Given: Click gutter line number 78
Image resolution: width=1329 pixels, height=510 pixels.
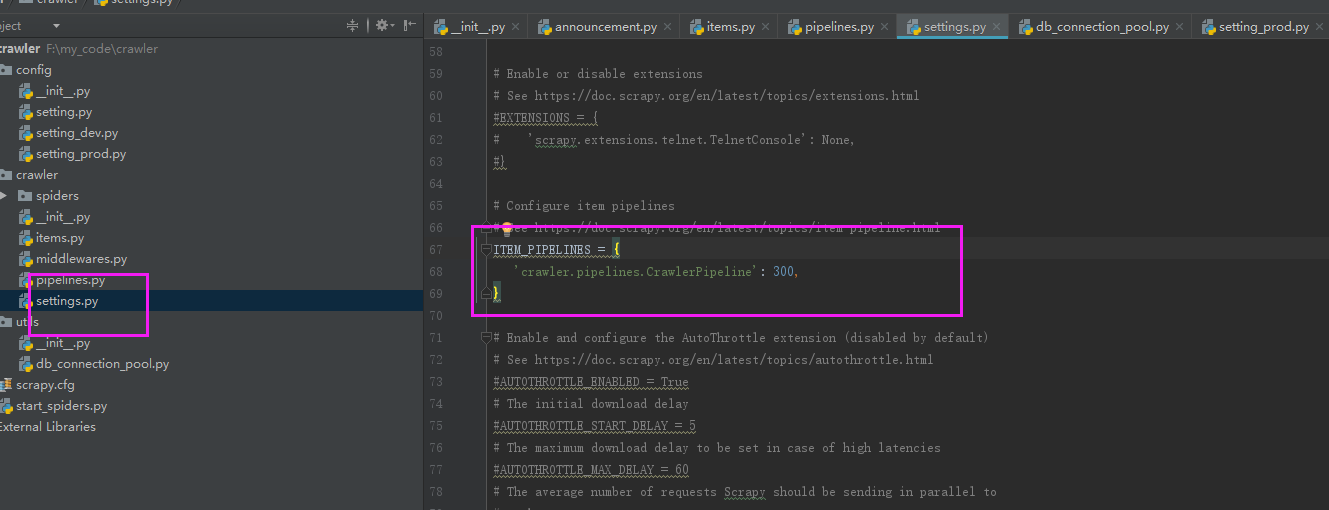Looking at the screenshot, I should pos(434,492).
